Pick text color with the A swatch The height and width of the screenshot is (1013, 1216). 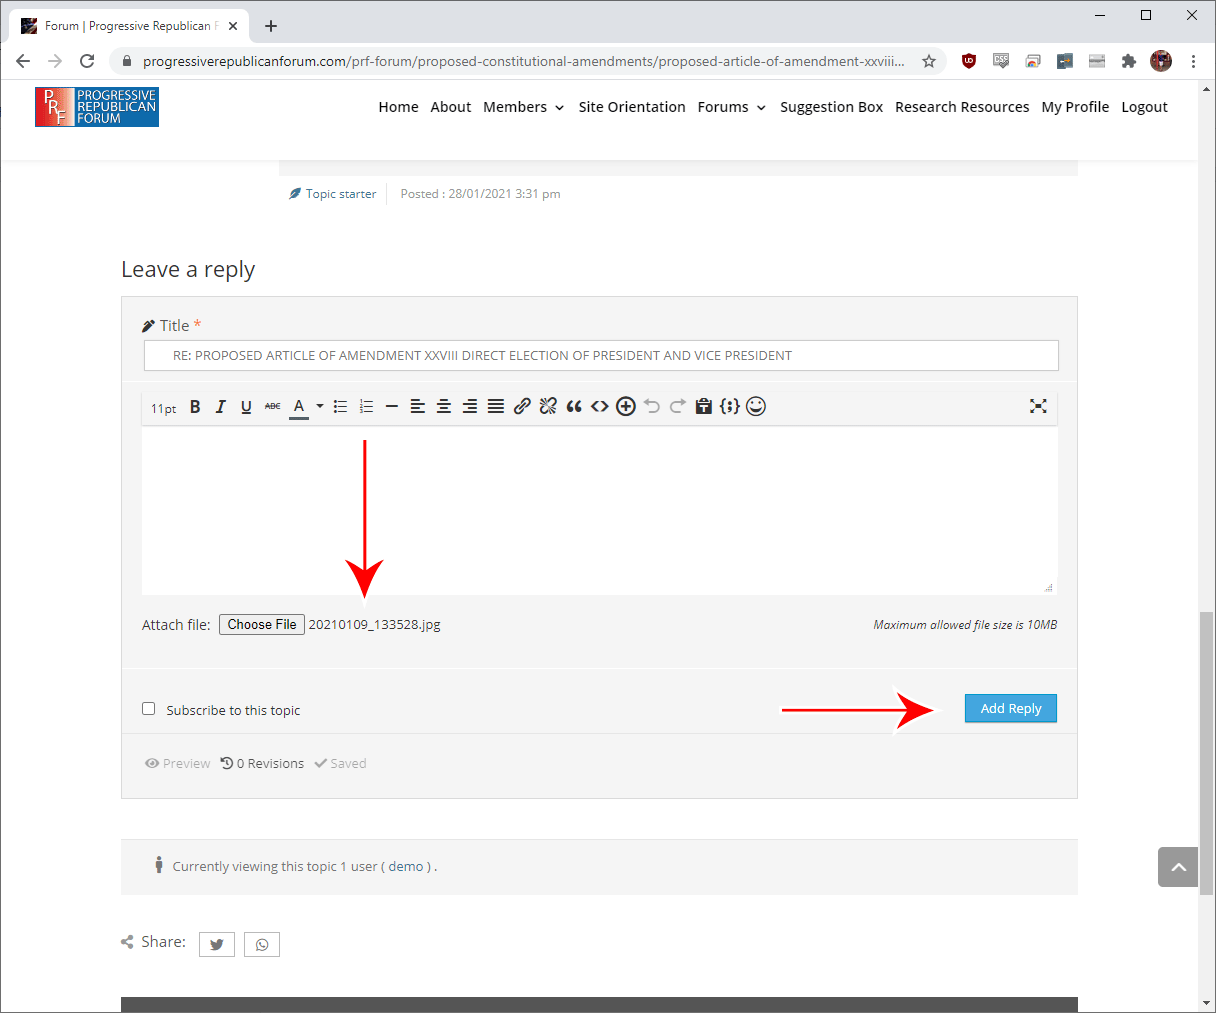click(299, 406)
